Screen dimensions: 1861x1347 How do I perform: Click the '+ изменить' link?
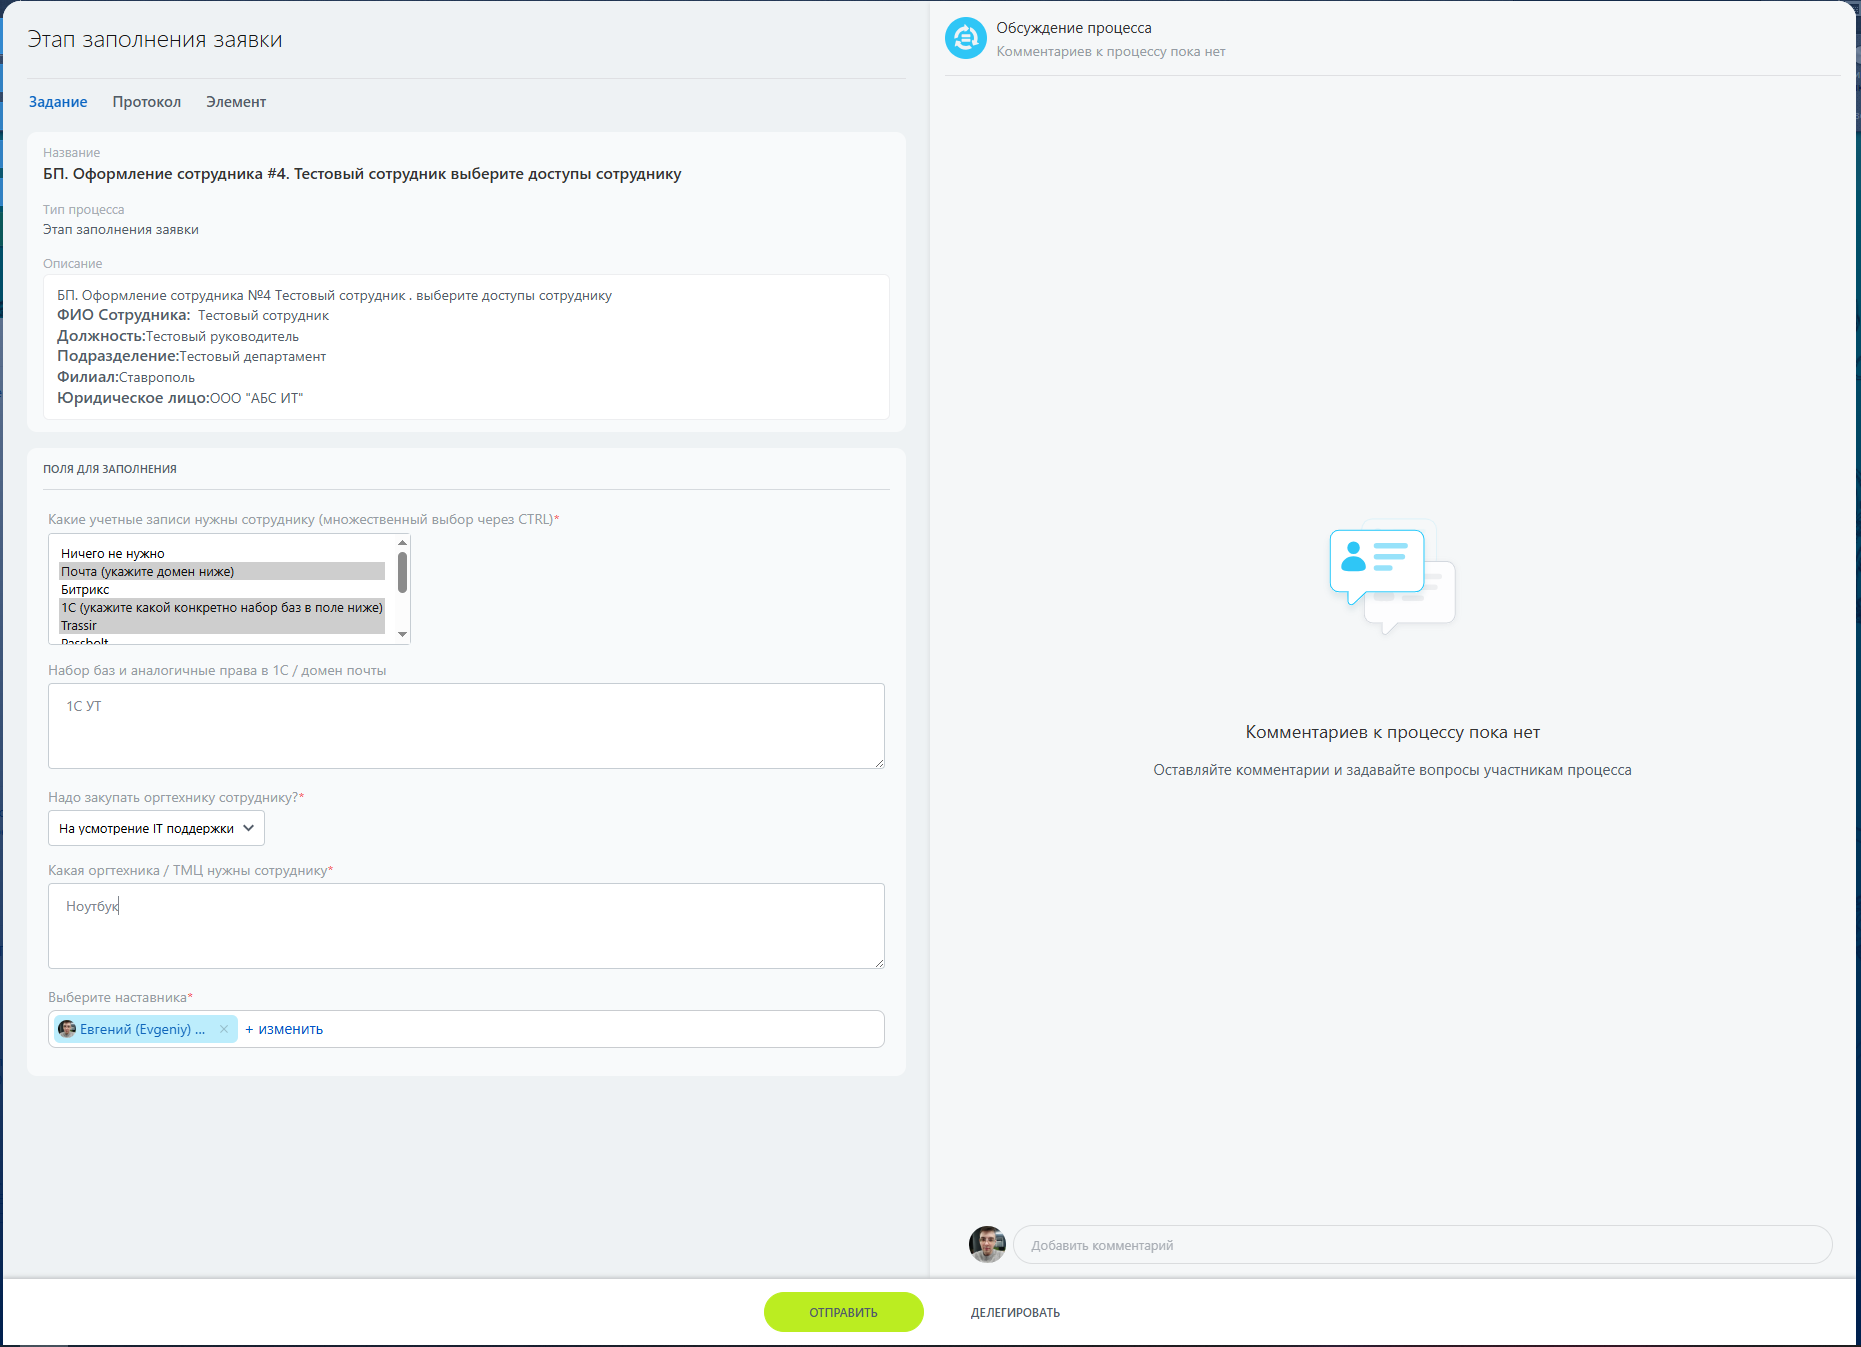coord(284,1029)
